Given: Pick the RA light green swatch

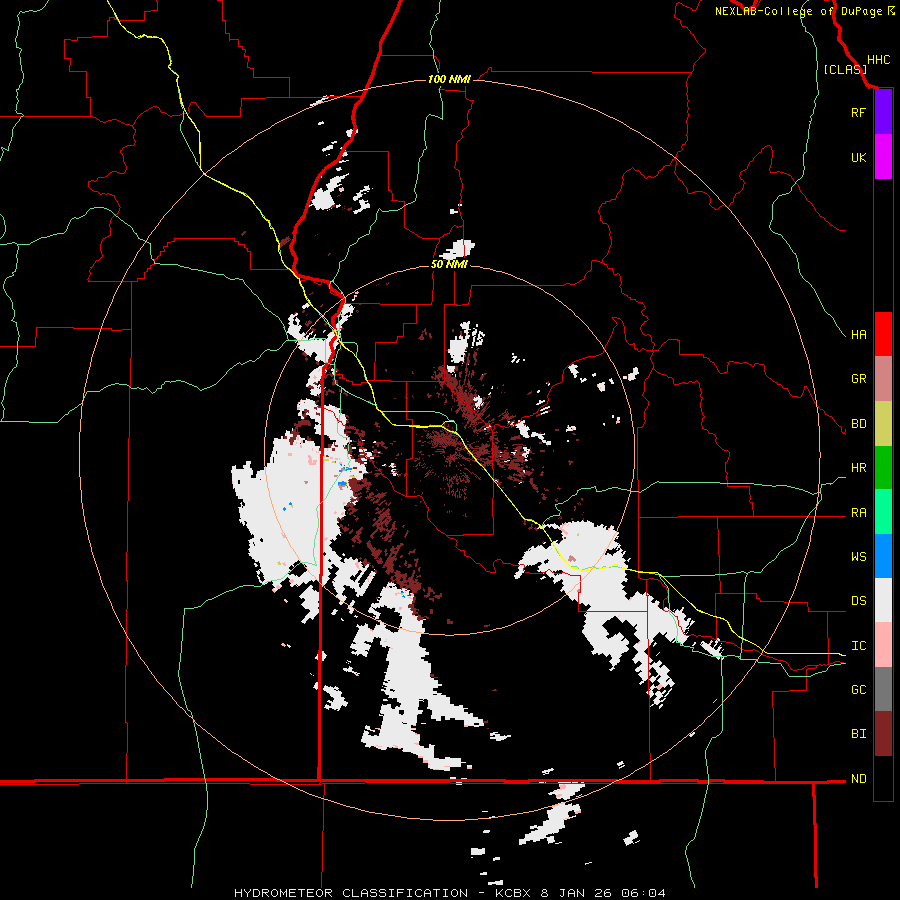Looking at the screenshot, I should coord(883,512).
